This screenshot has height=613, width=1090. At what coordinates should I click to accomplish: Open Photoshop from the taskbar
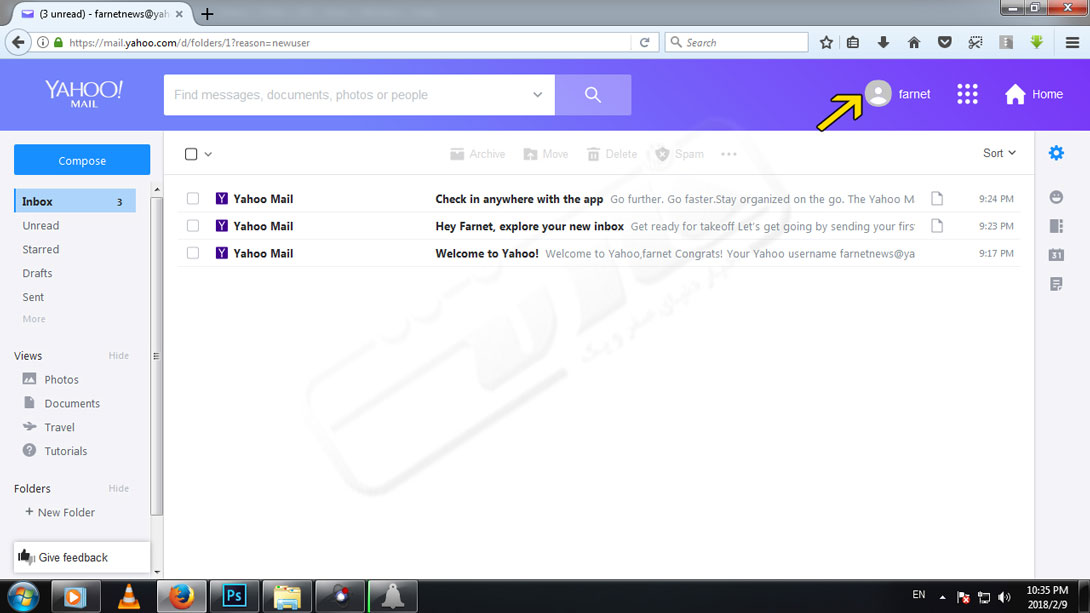coord(234,596)
